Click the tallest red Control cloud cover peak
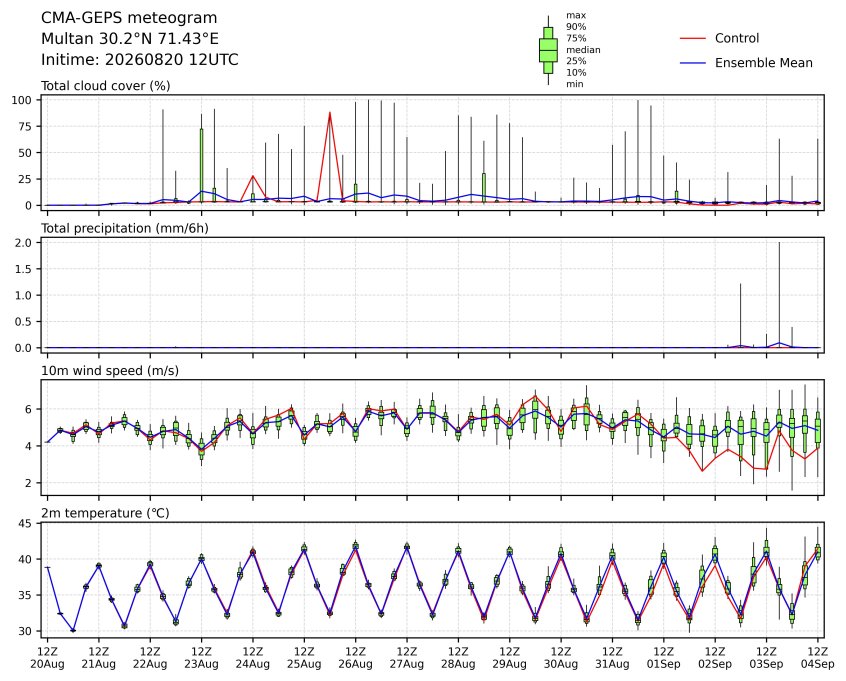The image size is (846, 681). [330, 113]
